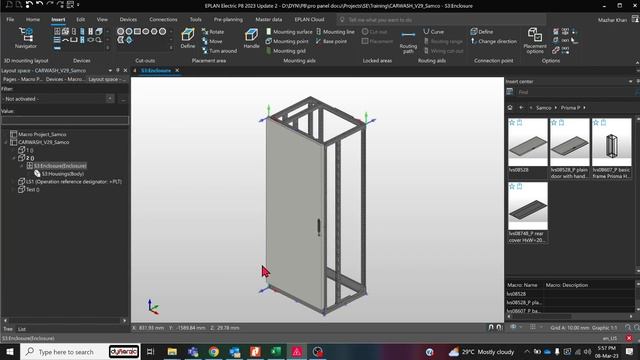
Task: Switch navigator to Tree view
Action: tap(8, 329)
